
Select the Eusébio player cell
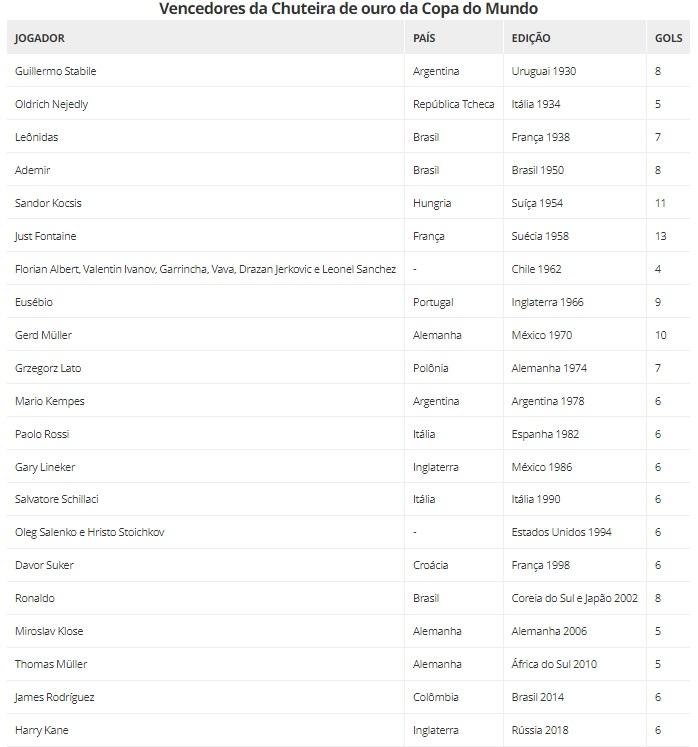(34, 302)
